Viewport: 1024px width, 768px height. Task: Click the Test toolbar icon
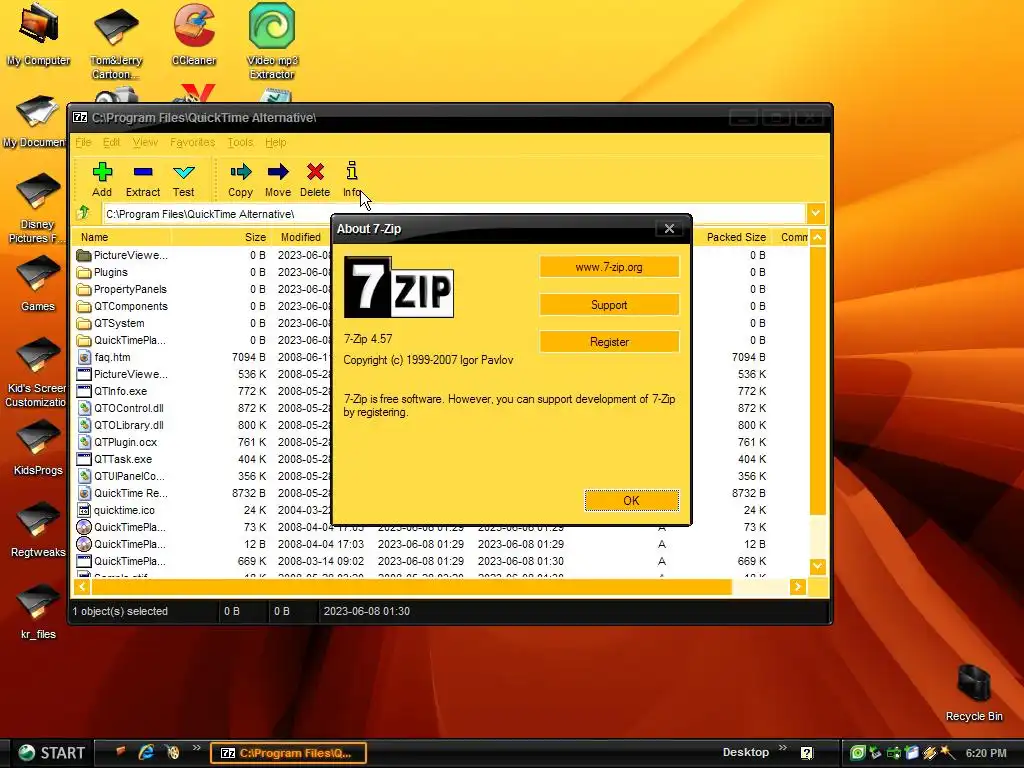click(184, 179)
